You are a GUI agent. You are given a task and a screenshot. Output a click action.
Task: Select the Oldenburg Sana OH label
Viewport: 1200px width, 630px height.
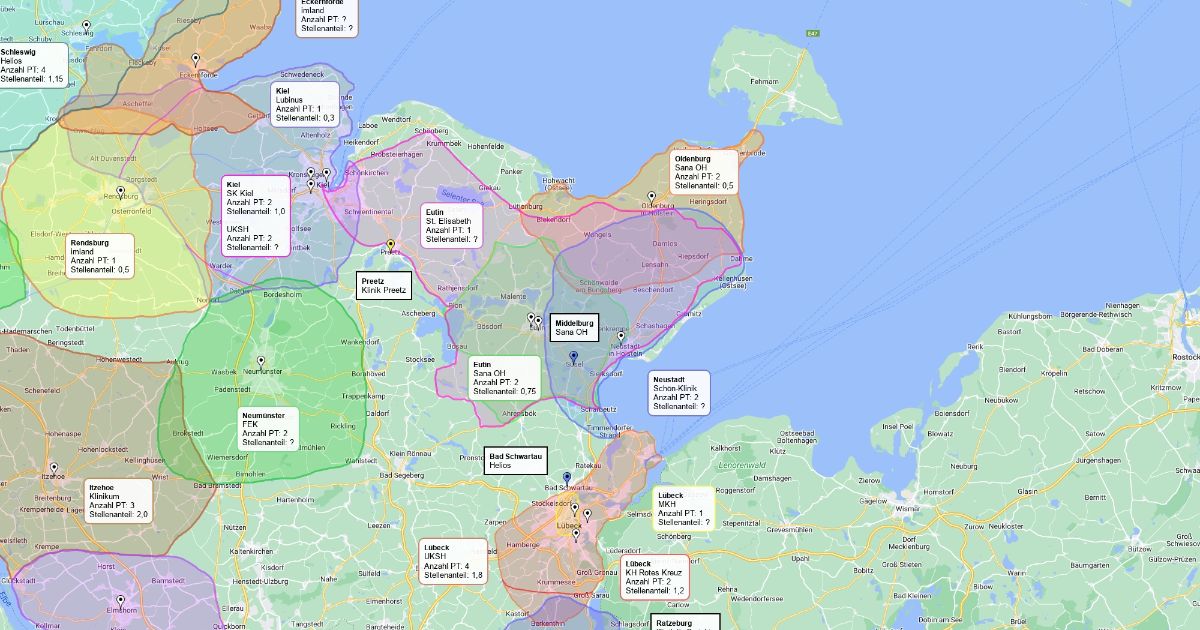click(704, 172)
